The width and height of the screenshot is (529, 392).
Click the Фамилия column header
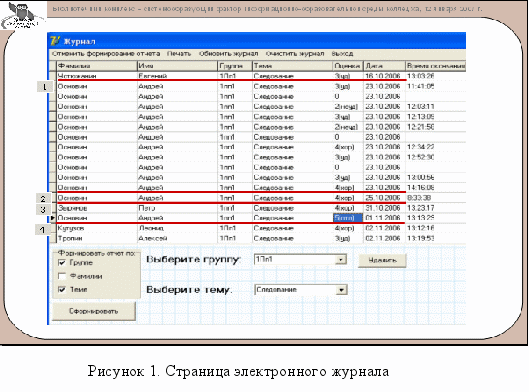97,66
